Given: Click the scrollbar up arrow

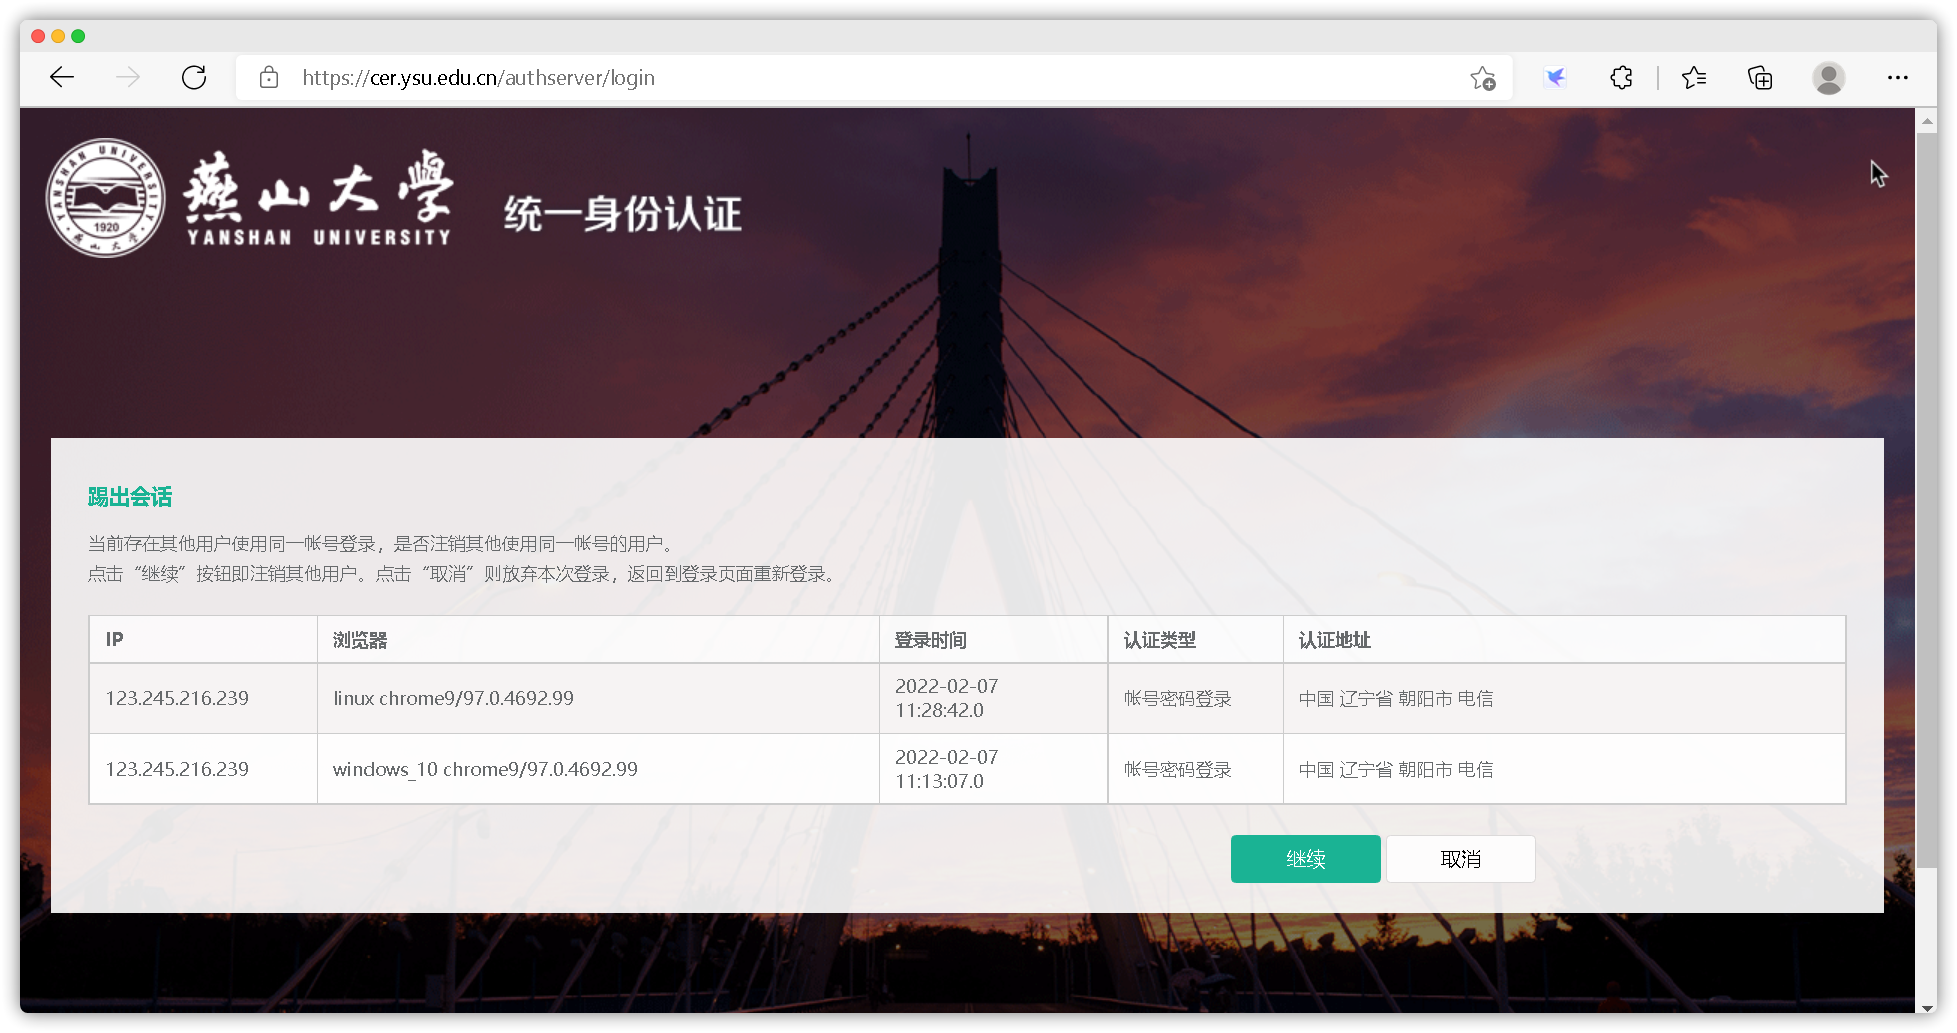Looking at the screenshot, I should click(x=1928, y=121).
